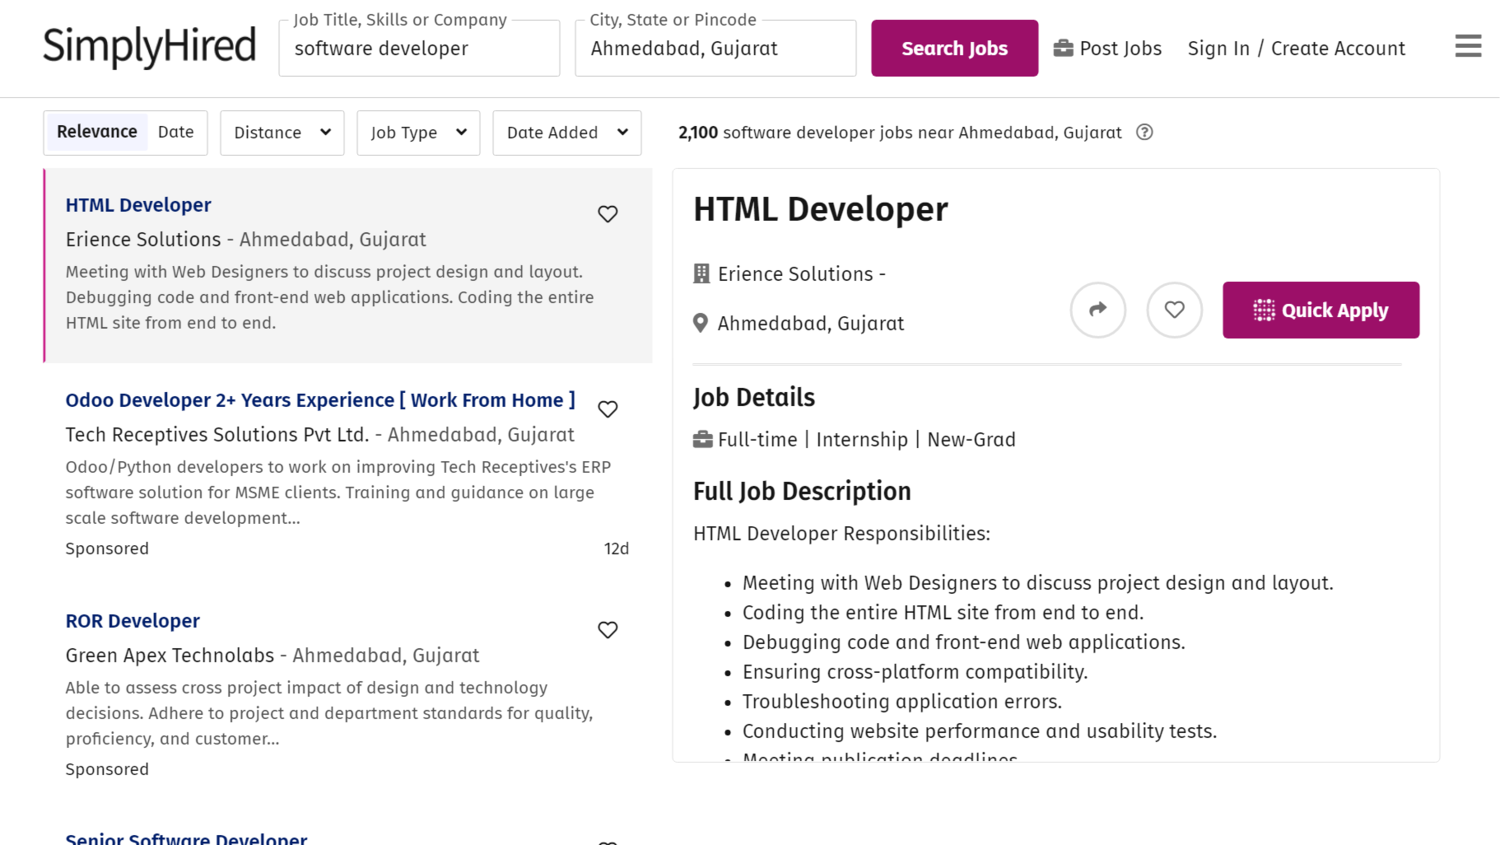Open the Distance filter dropdown
1500x845 pixels.
pyautogui.click(x=281, y=132)
